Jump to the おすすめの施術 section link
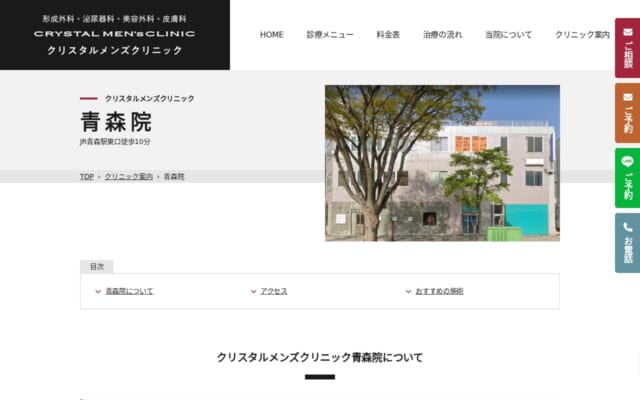 (439, 291)
